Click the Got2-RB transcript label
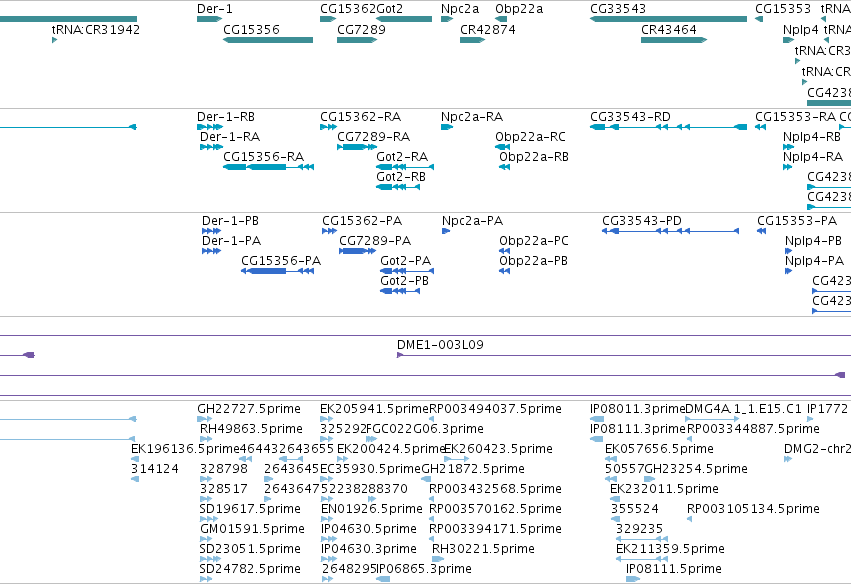 pos(401,177)
